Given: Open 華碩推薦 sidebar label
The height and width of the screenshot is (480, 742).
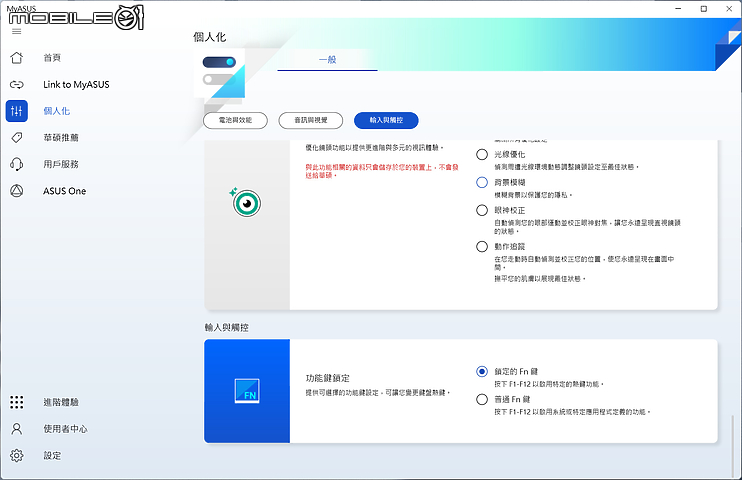Looking at the screenshot, I should click(61, 138).
